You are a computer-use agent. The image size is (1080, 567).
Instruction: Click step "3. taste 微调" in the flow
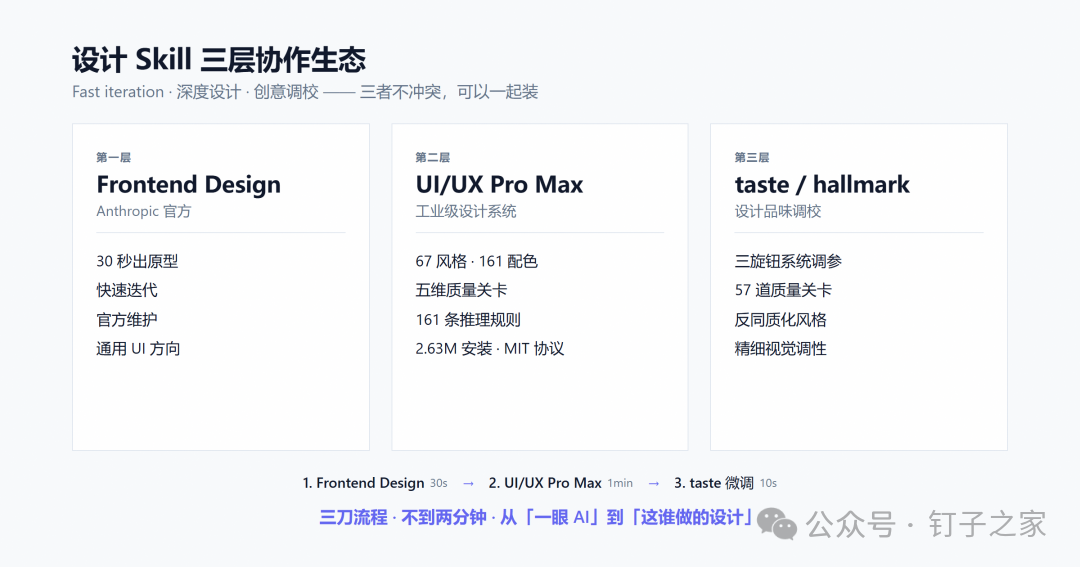(714, 483)
